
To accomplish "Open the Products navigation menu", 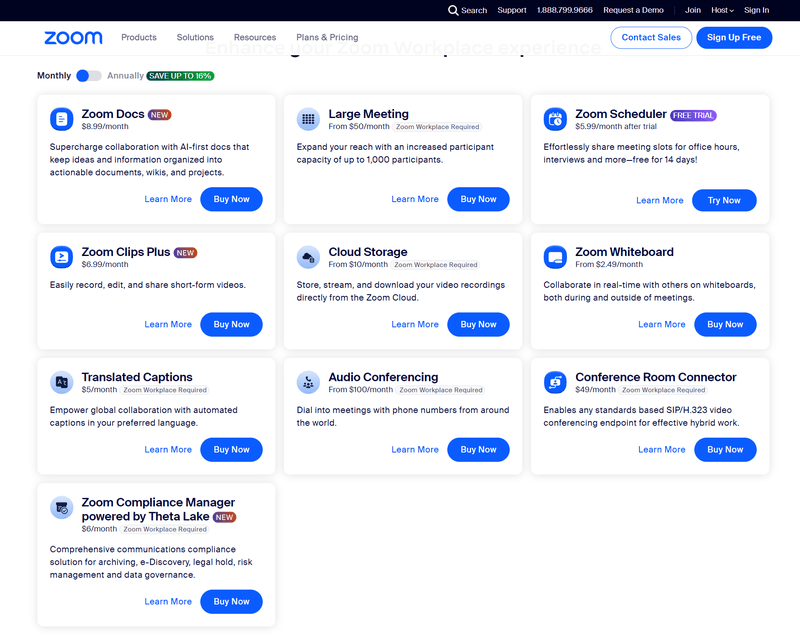I will click(x=139, y=38).
